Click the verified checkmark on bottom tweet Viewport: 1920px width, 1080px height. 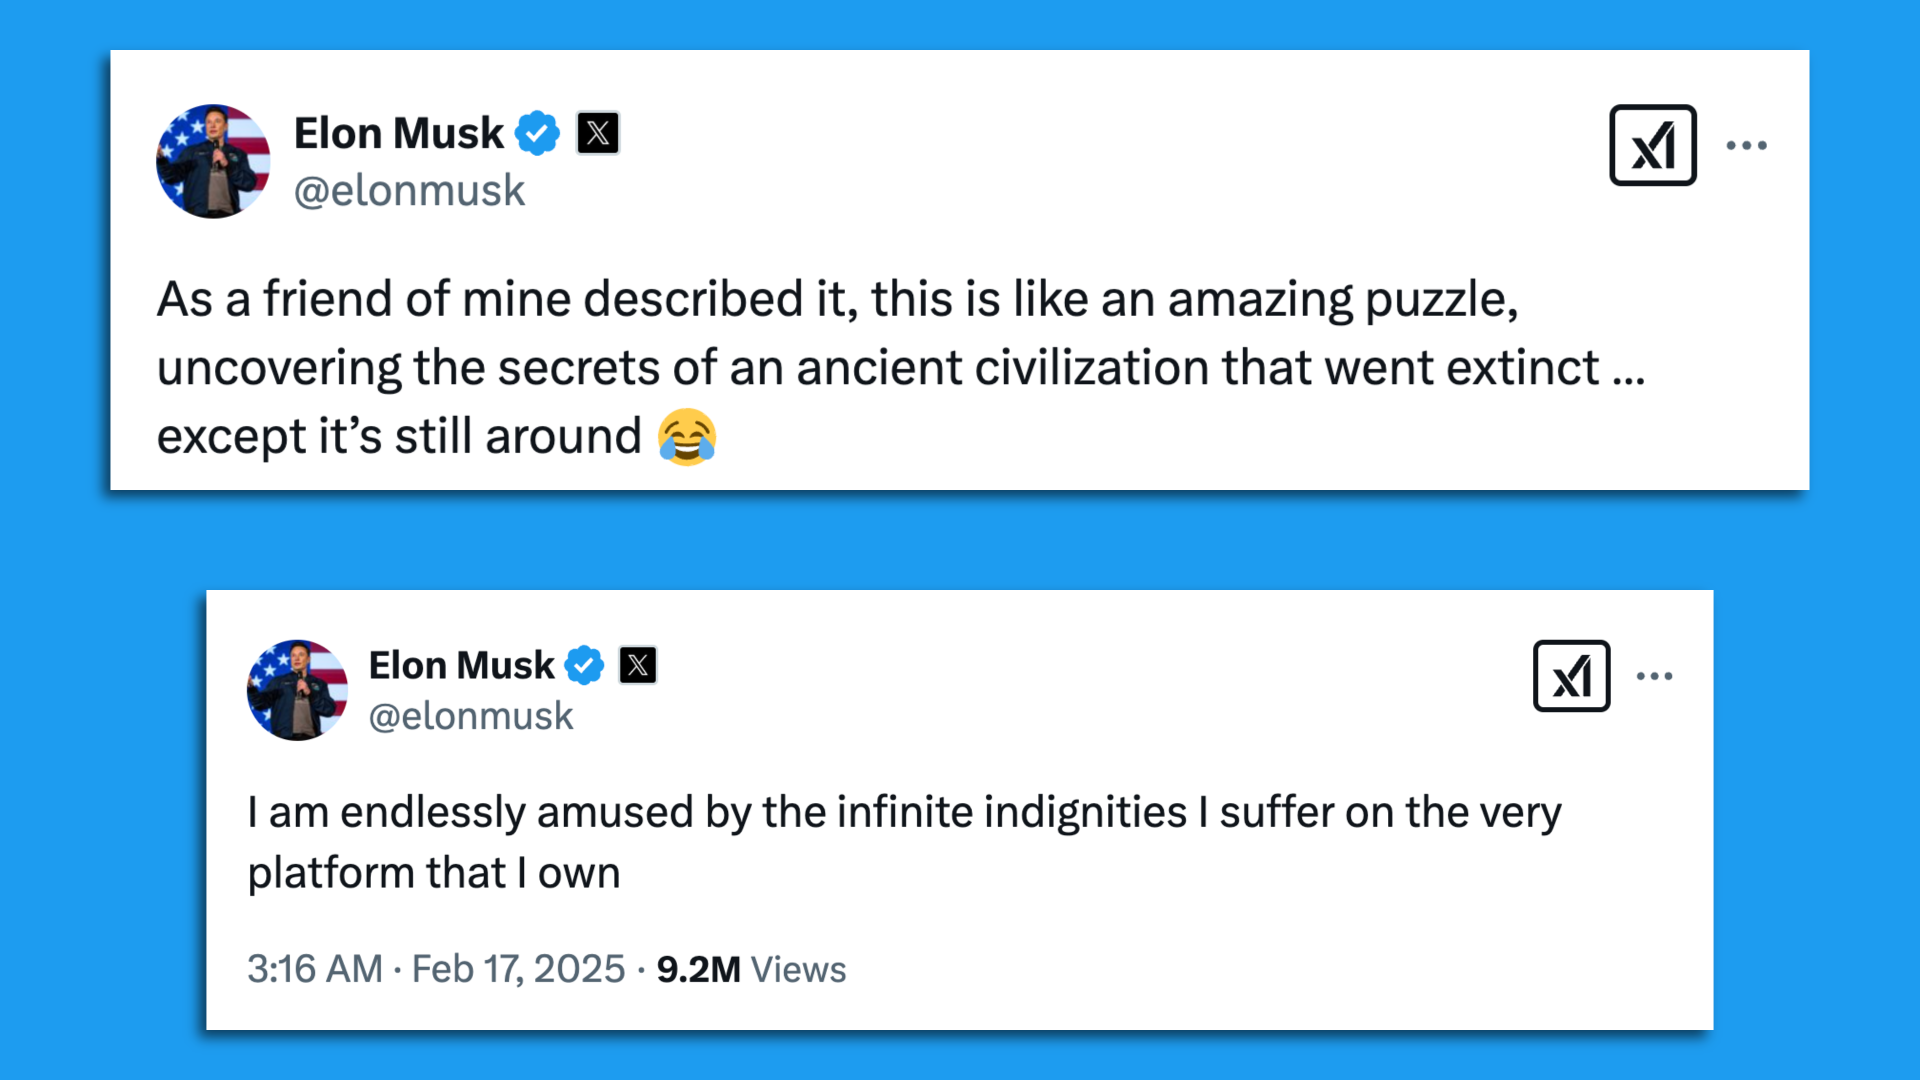point(585,664)
